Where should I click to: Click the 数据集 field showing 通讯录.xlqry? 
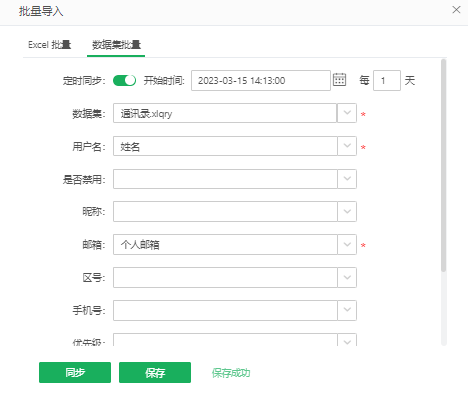tap(225, 113)
